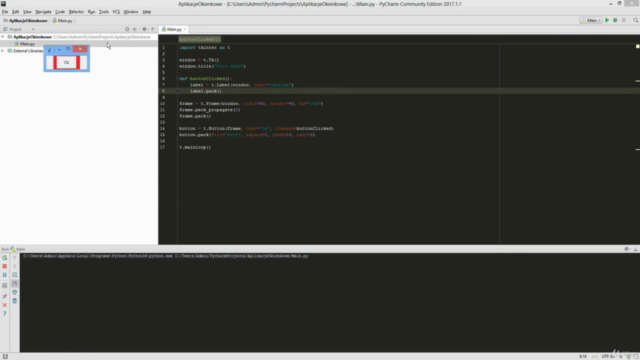Pause output with blue pause icon
Image resolution: width=640 pixels, height=360 pixels.
tap(4, 275)
